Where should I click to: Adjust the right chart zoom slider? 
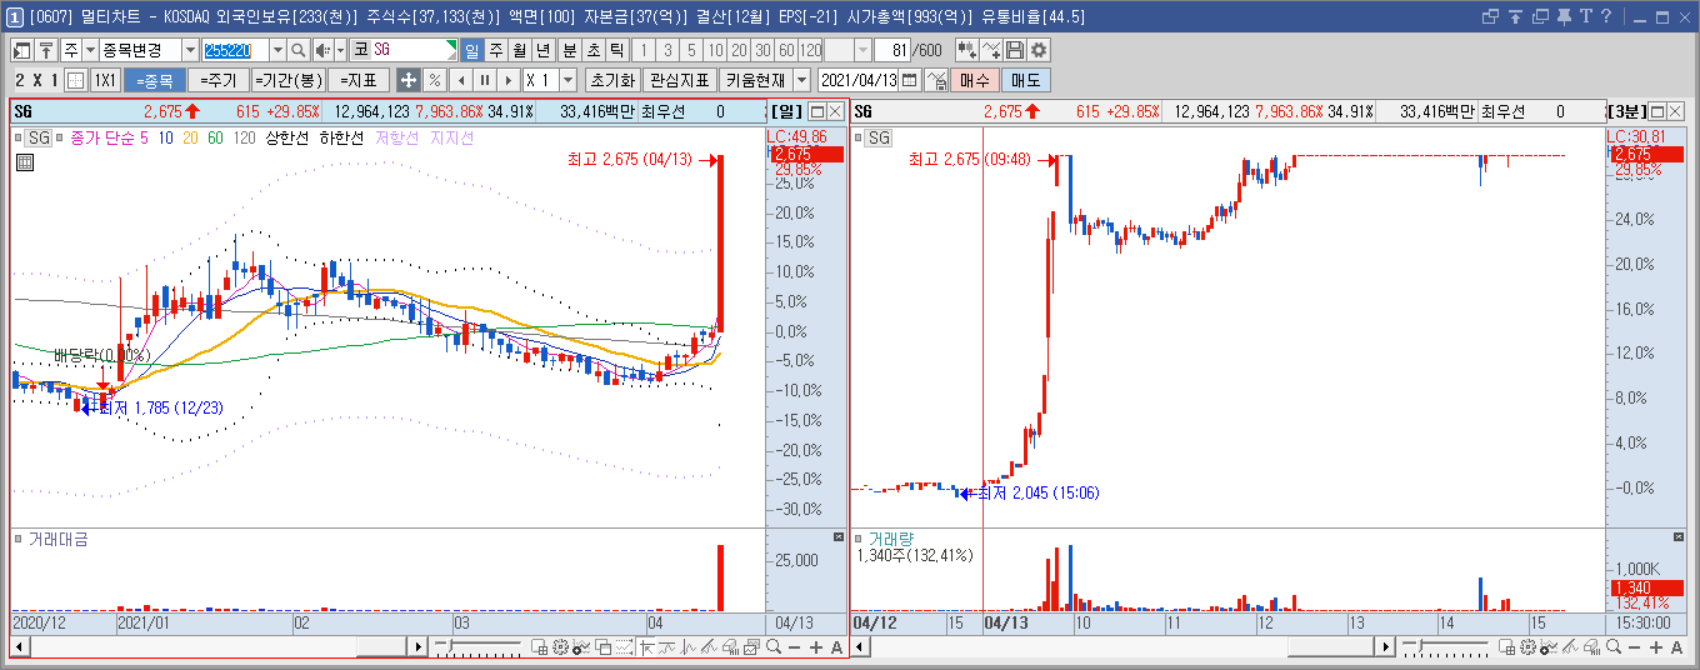pos(1446,648)
